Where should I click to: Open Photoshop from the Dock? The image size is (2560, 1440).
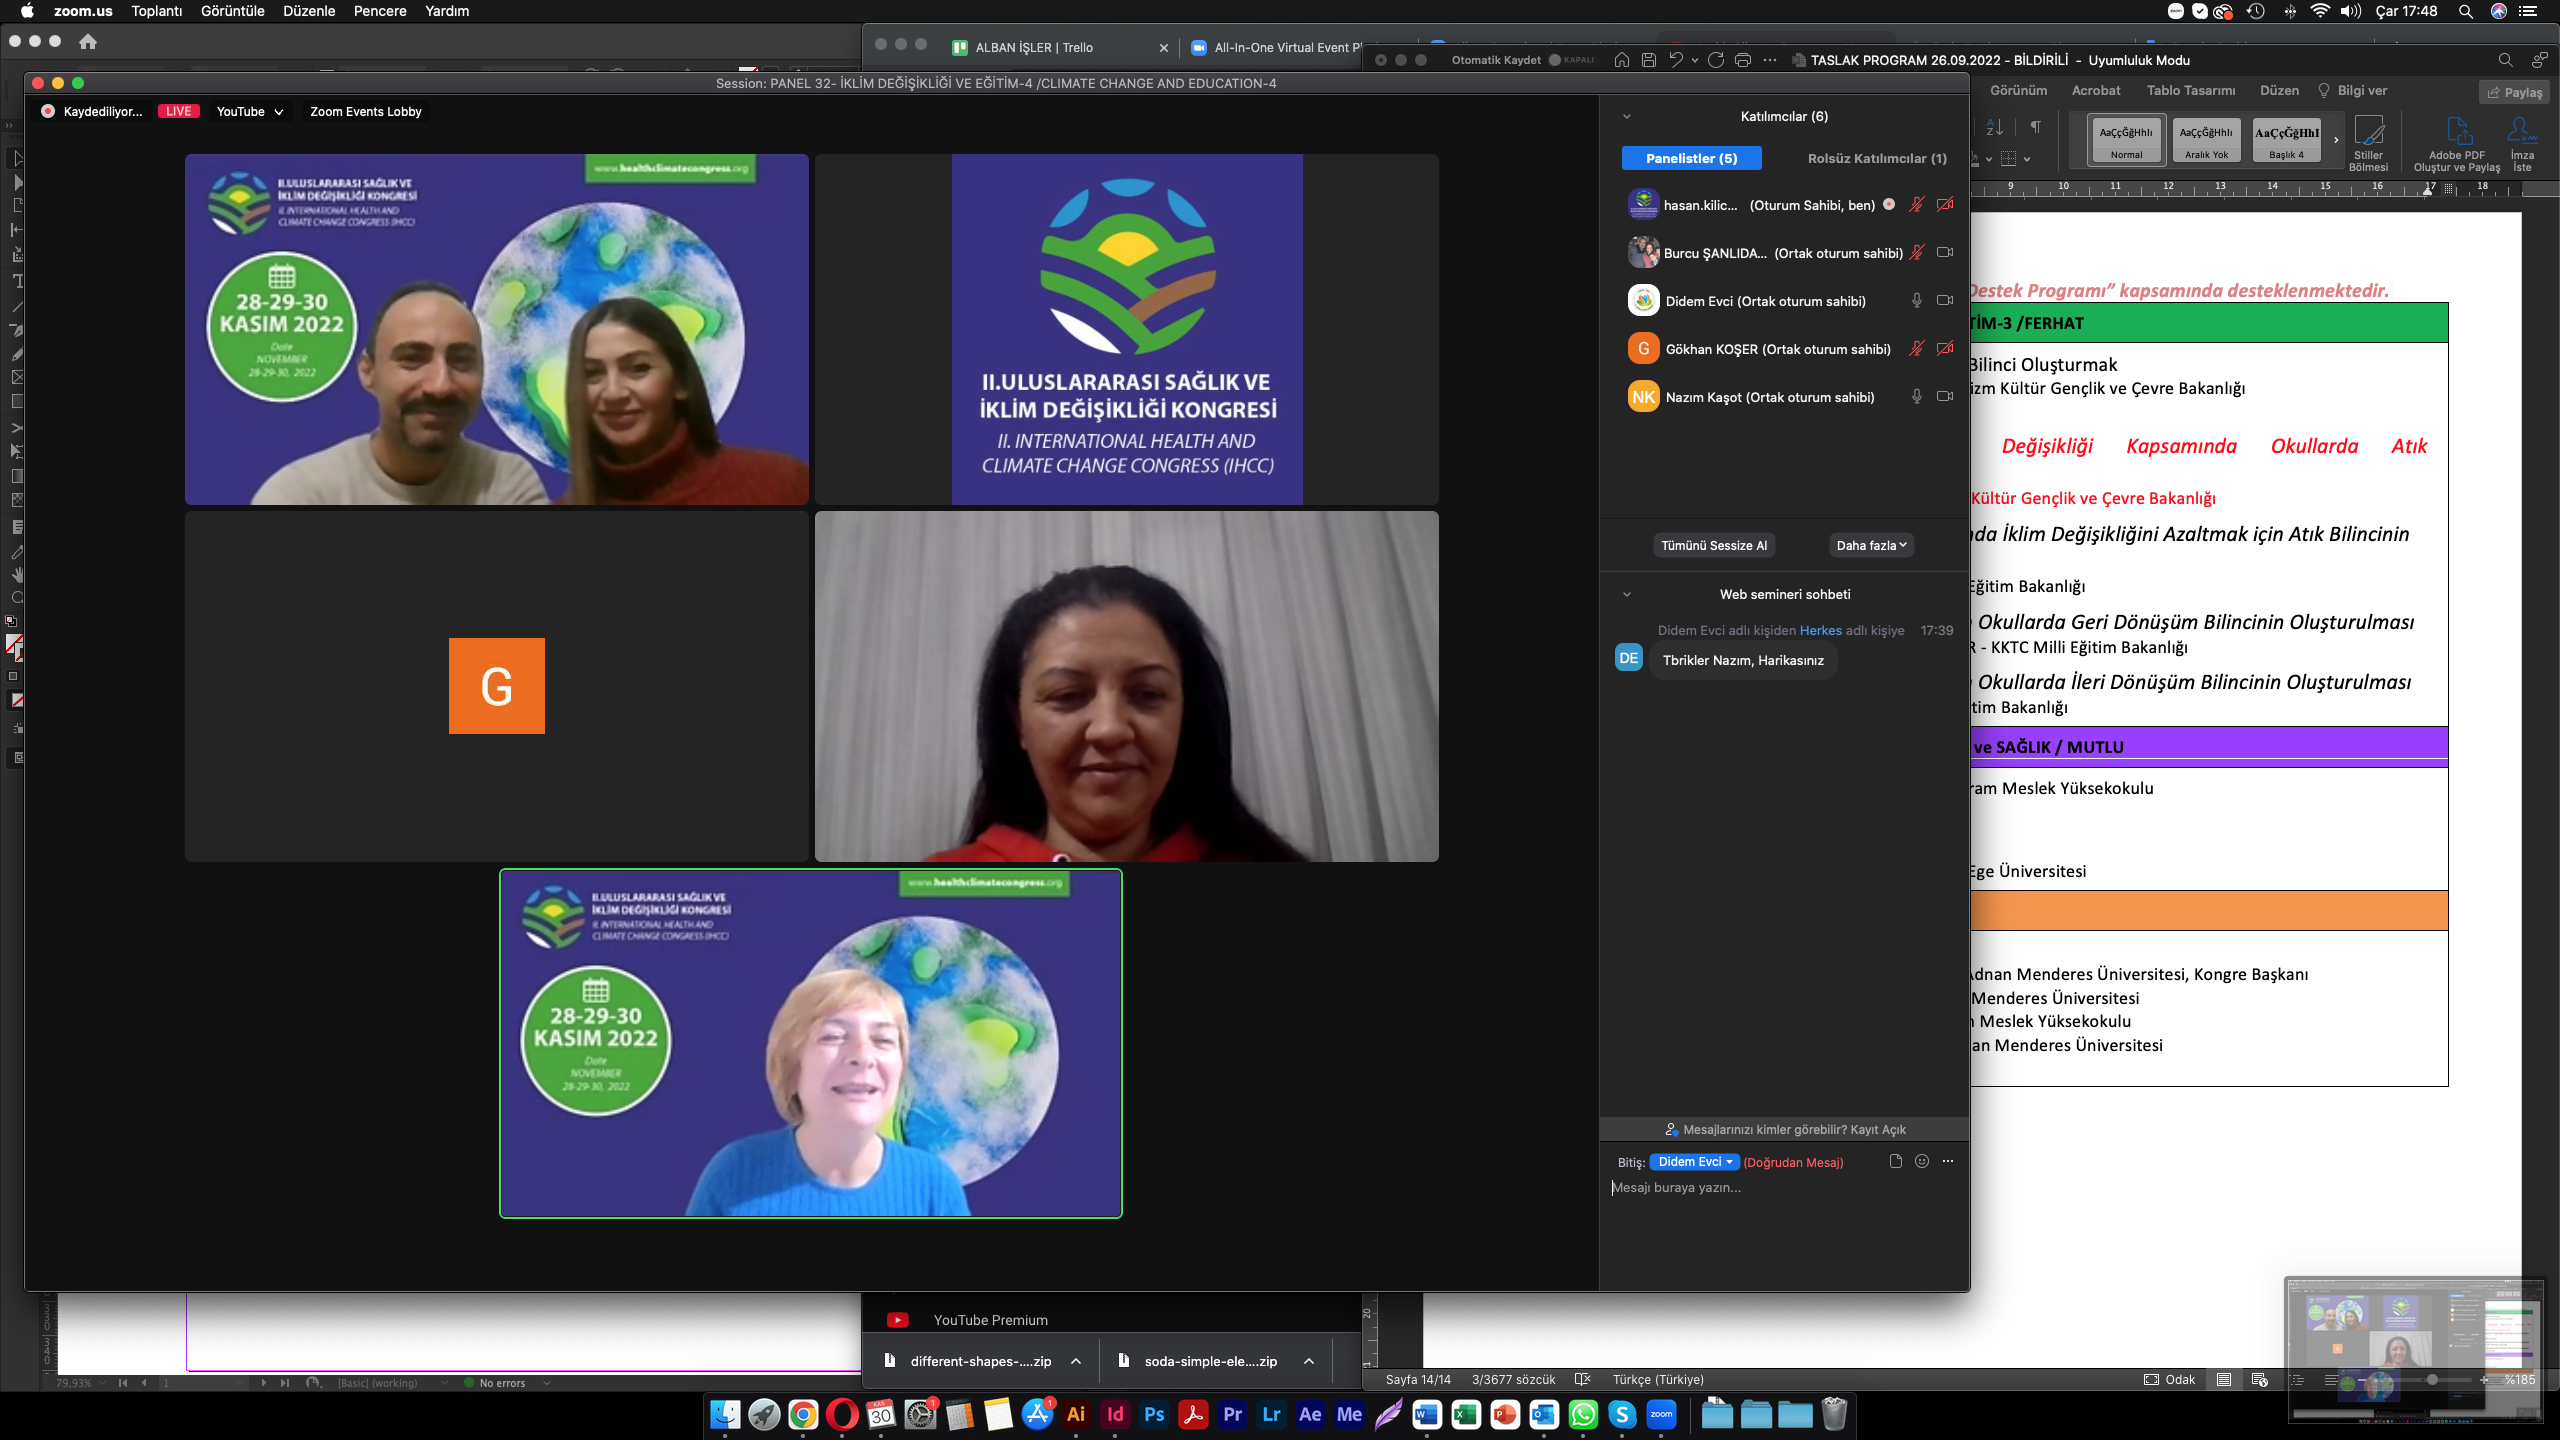[1154, 1414]
